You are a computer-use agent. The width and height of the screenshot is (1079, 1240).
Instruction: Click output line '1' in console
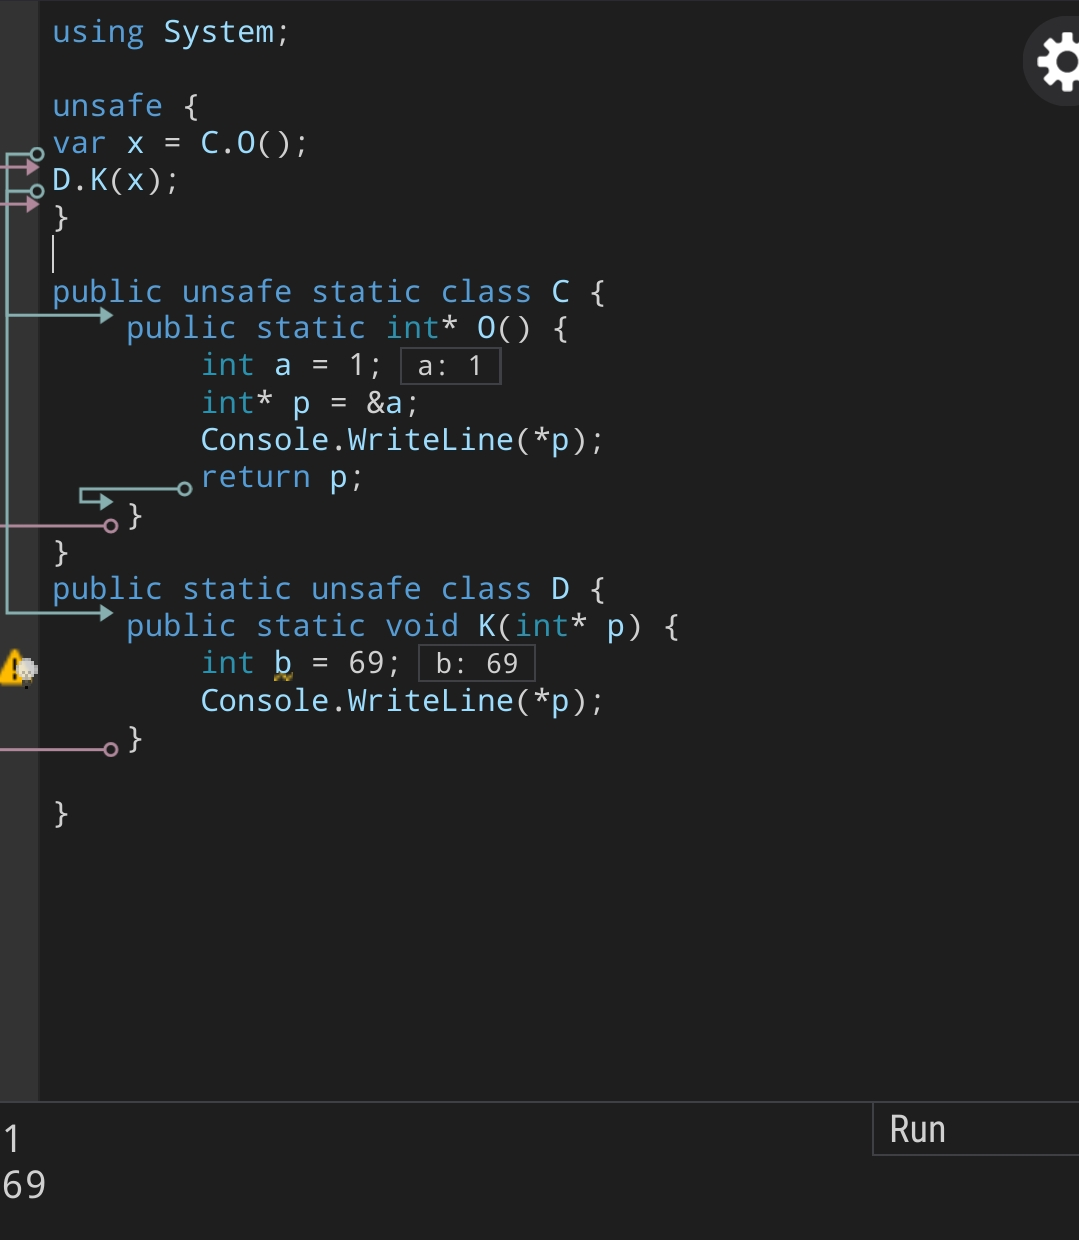(12, 1139)
